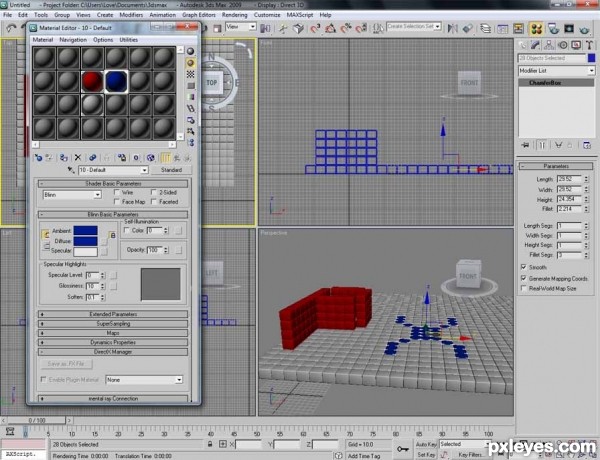Click the Fillet value input field
Screen dimensions: 600x460
coord(570,209)
